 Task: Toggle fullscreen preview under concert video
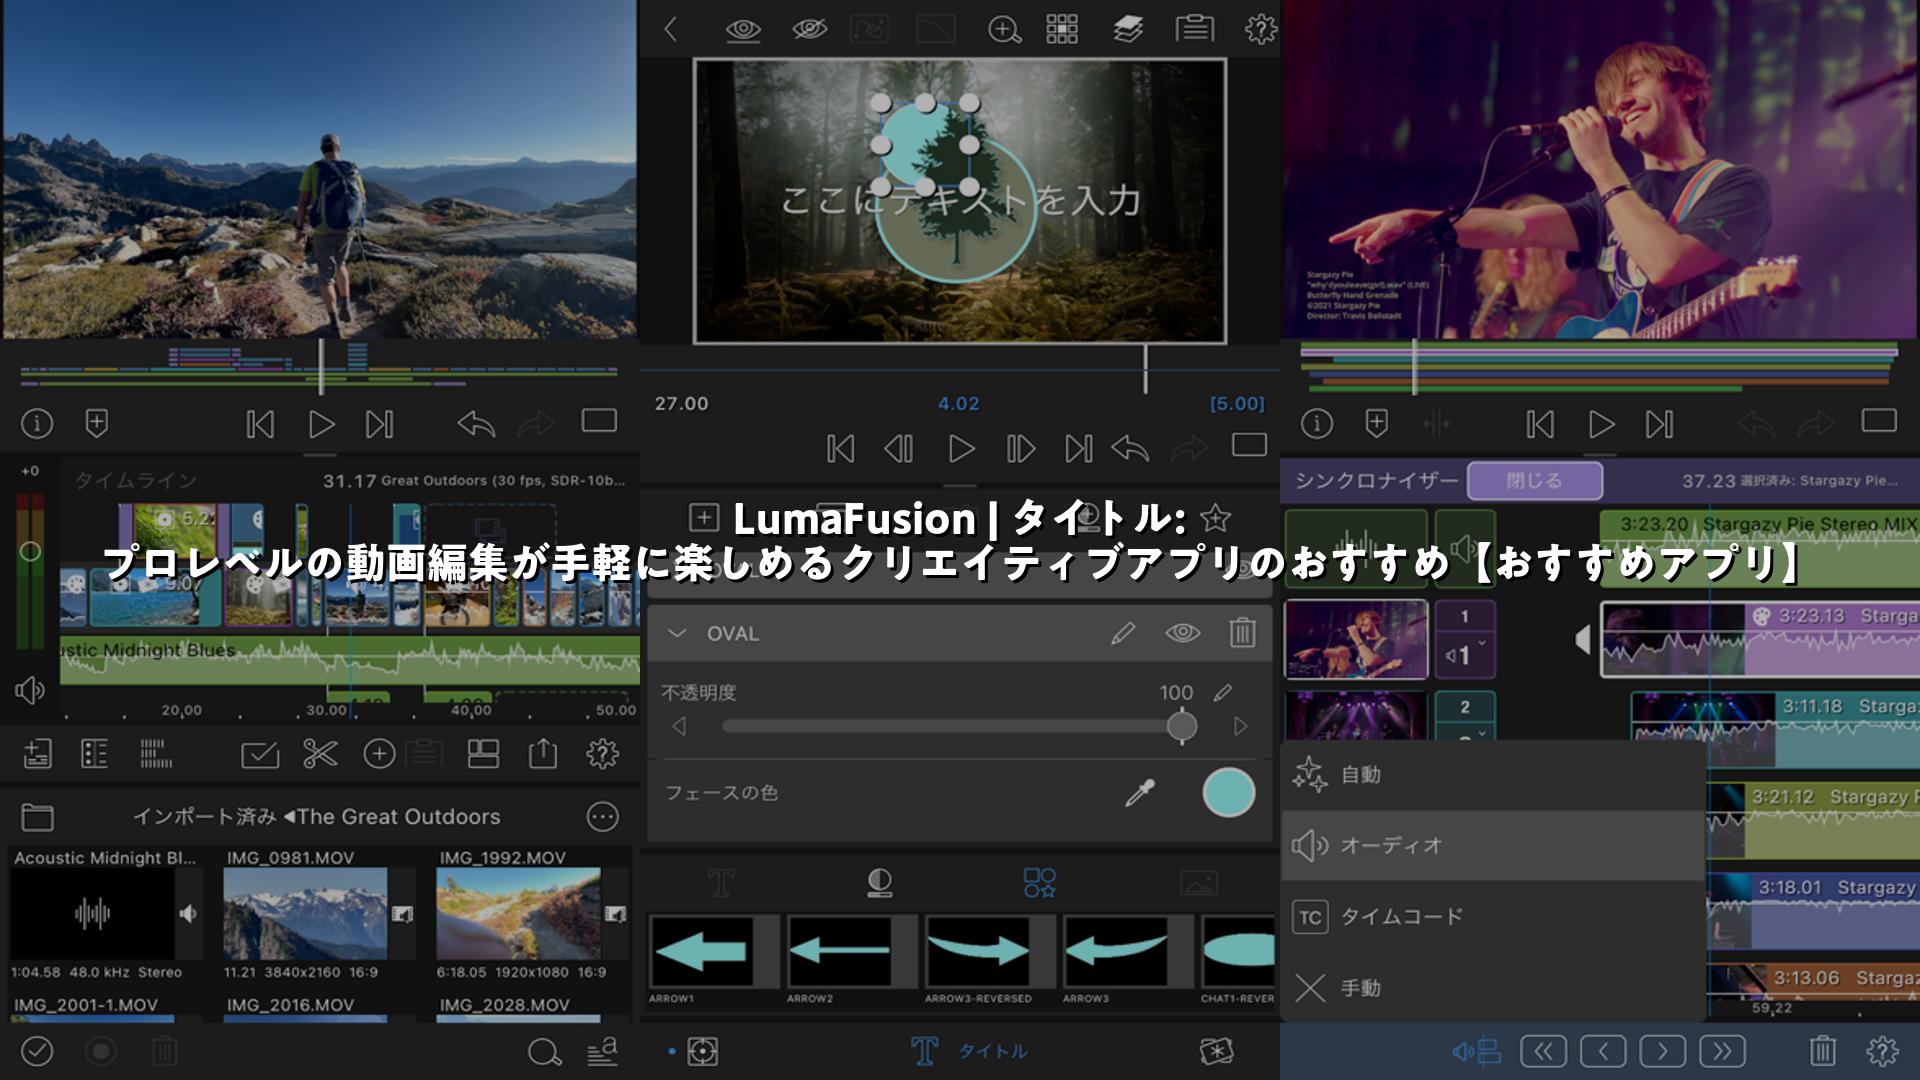tap(1879, 421)
